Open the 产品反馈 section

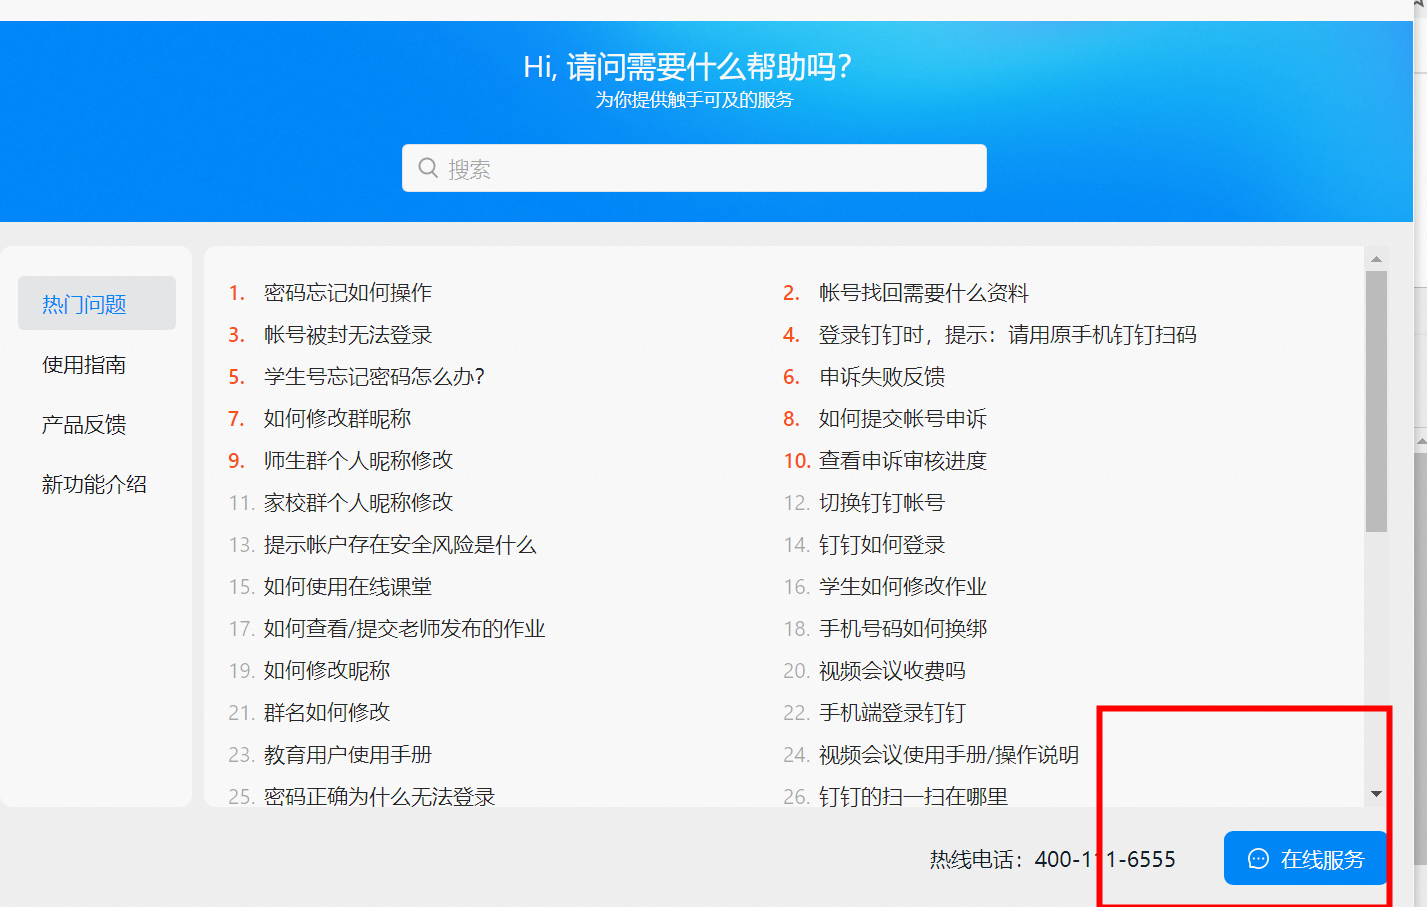(84, 425)
